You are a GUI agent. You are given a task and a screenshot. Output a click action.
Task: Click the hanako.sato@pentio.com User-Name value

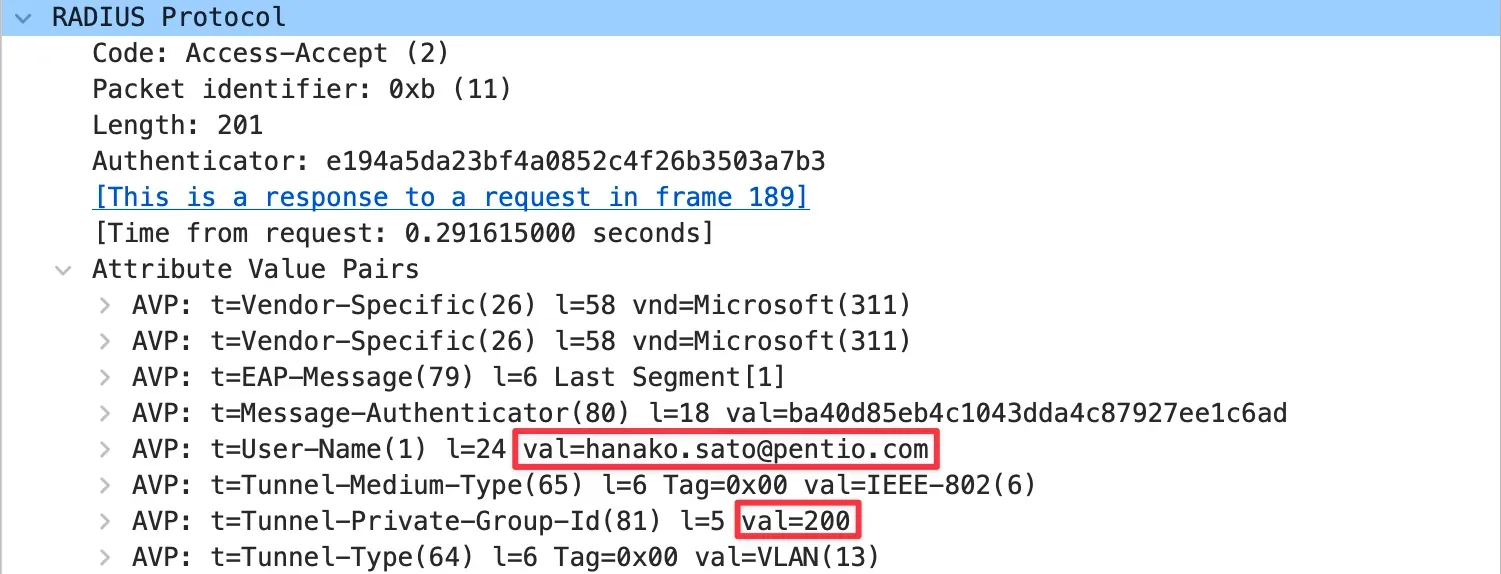click(728, 450)
